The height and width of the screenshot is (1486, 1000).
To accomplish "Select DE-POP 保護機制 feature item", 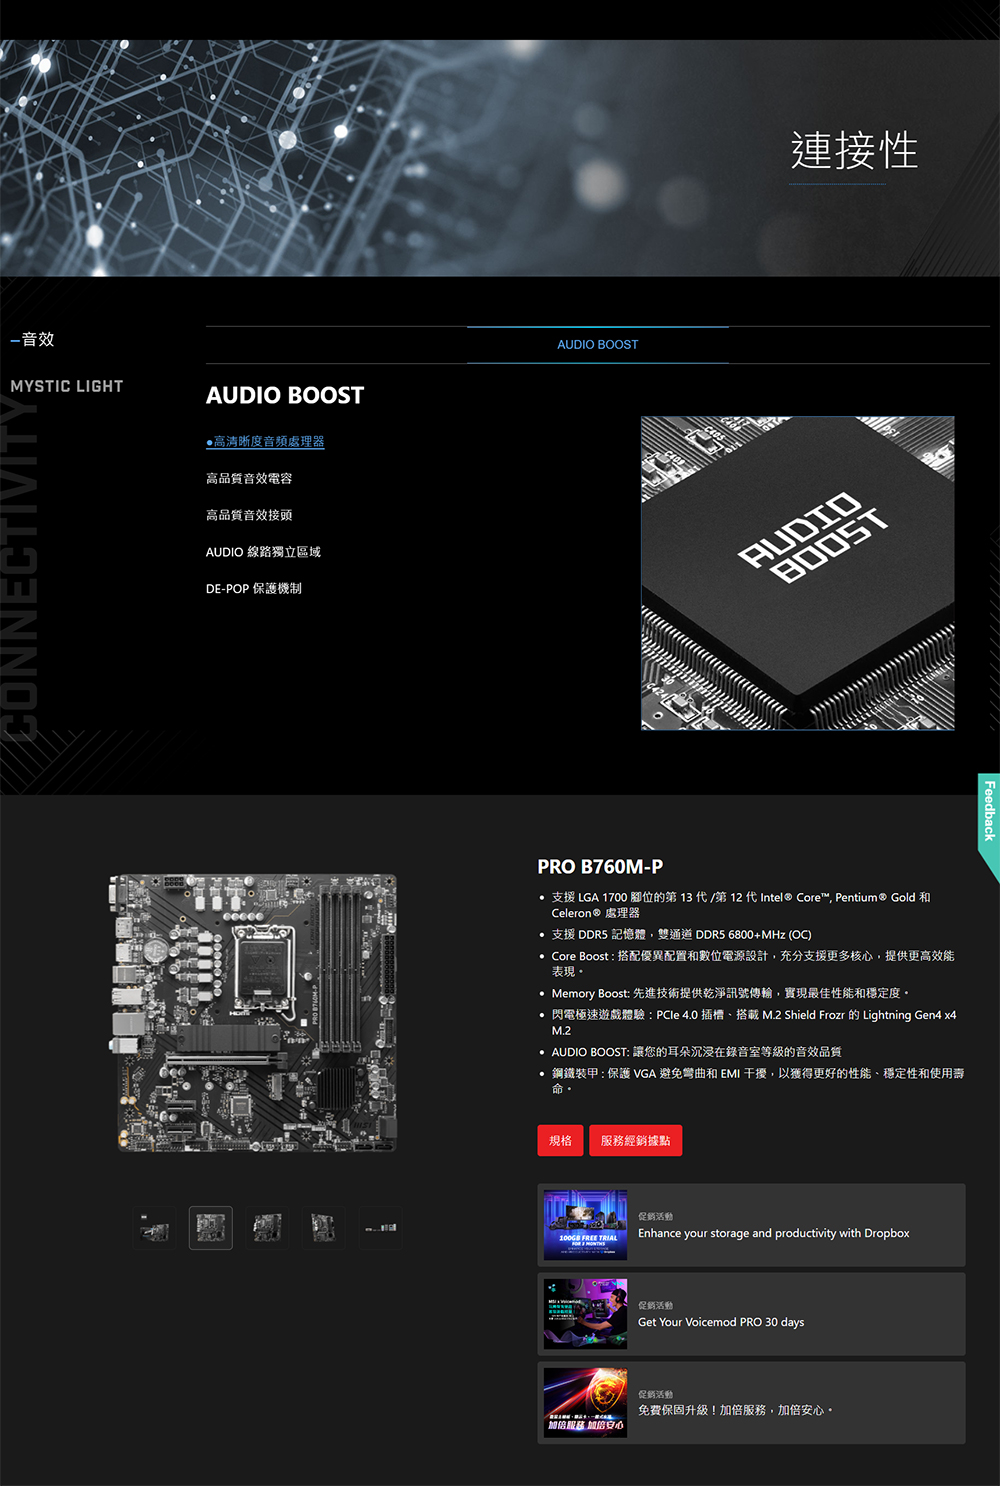I will 254,589.
